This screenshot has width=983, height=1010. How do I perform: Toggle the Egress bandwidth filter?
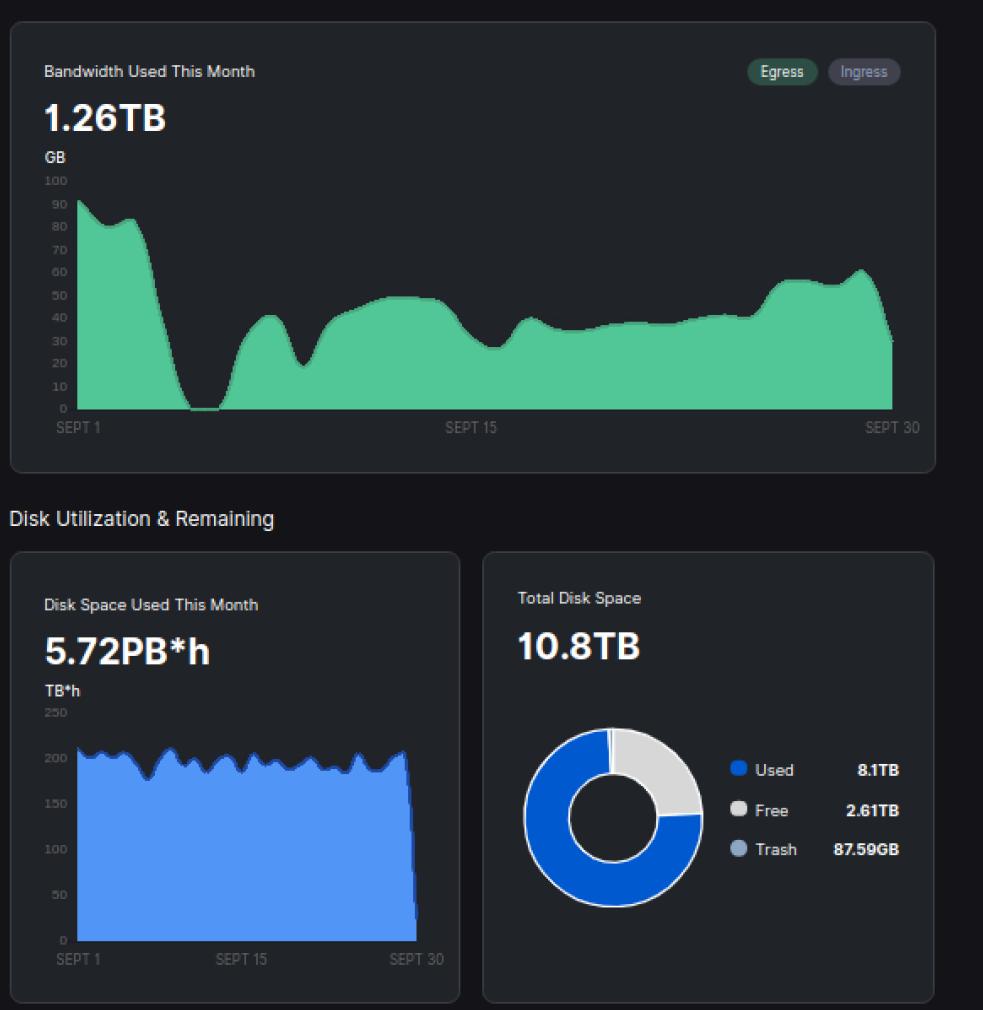coord(782,72)
